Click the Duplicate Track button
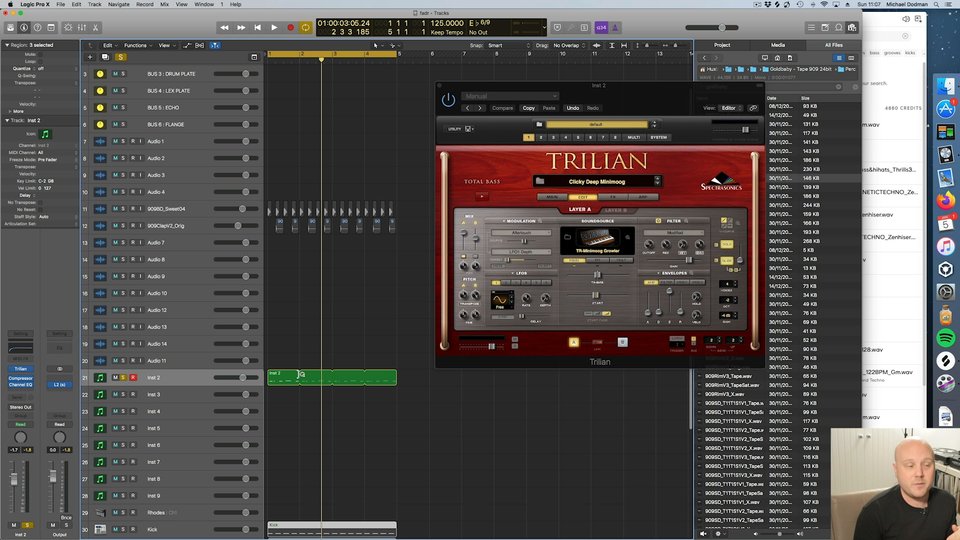 click(105, 57)
